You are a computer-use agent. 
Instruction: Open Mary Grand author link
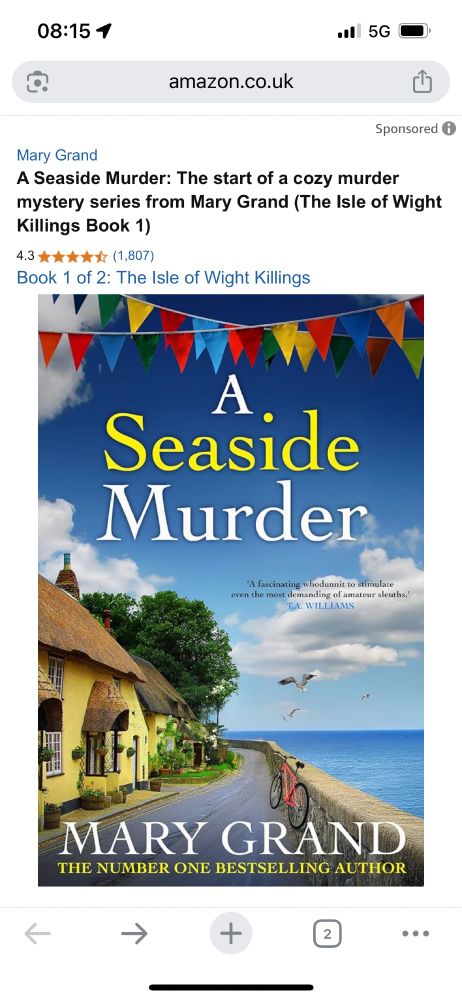[x=57, y=155]
